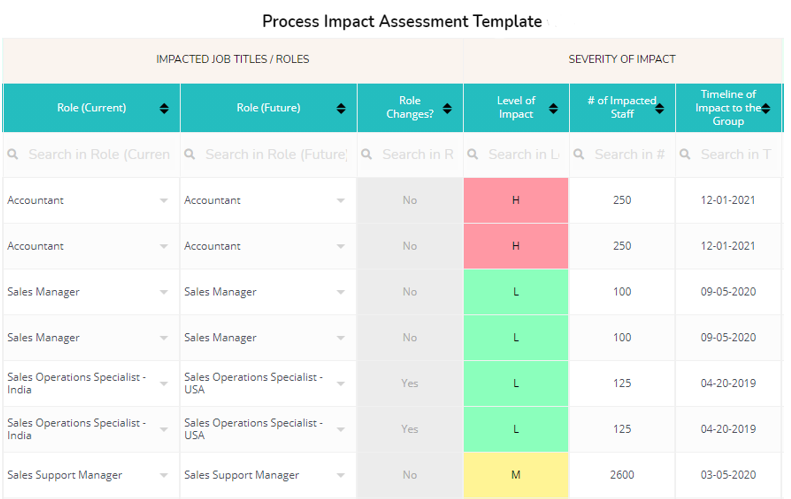
Task: Click sort arrows on Role (Future) header
Action: point(341,108)
